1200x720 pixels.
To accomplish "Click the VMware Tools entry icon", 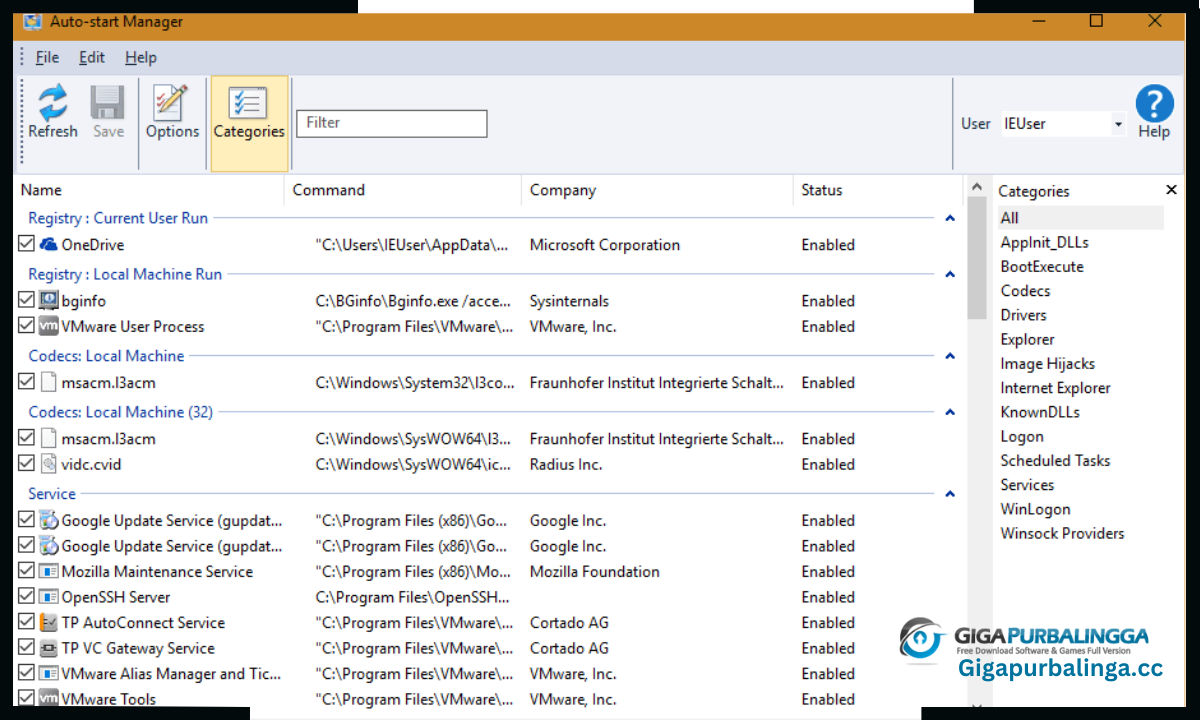I will (49, 699).
